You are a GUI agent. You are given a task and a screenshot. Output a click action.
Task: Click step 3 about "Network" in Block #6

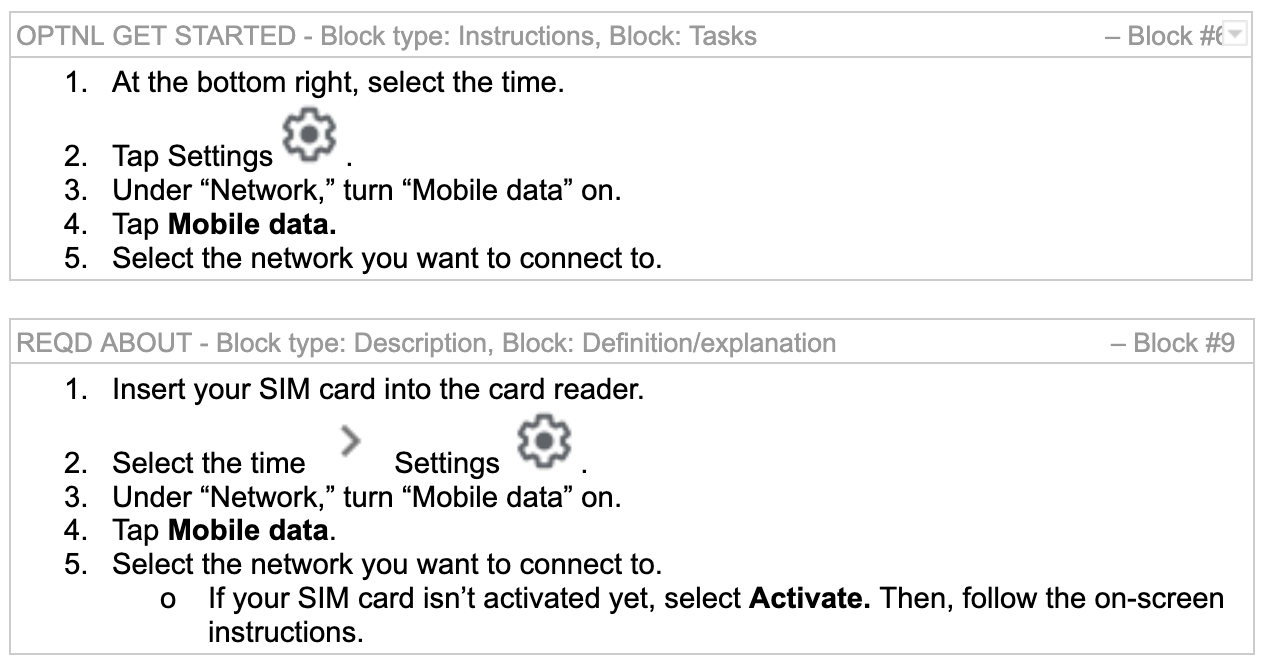(366, 191)
